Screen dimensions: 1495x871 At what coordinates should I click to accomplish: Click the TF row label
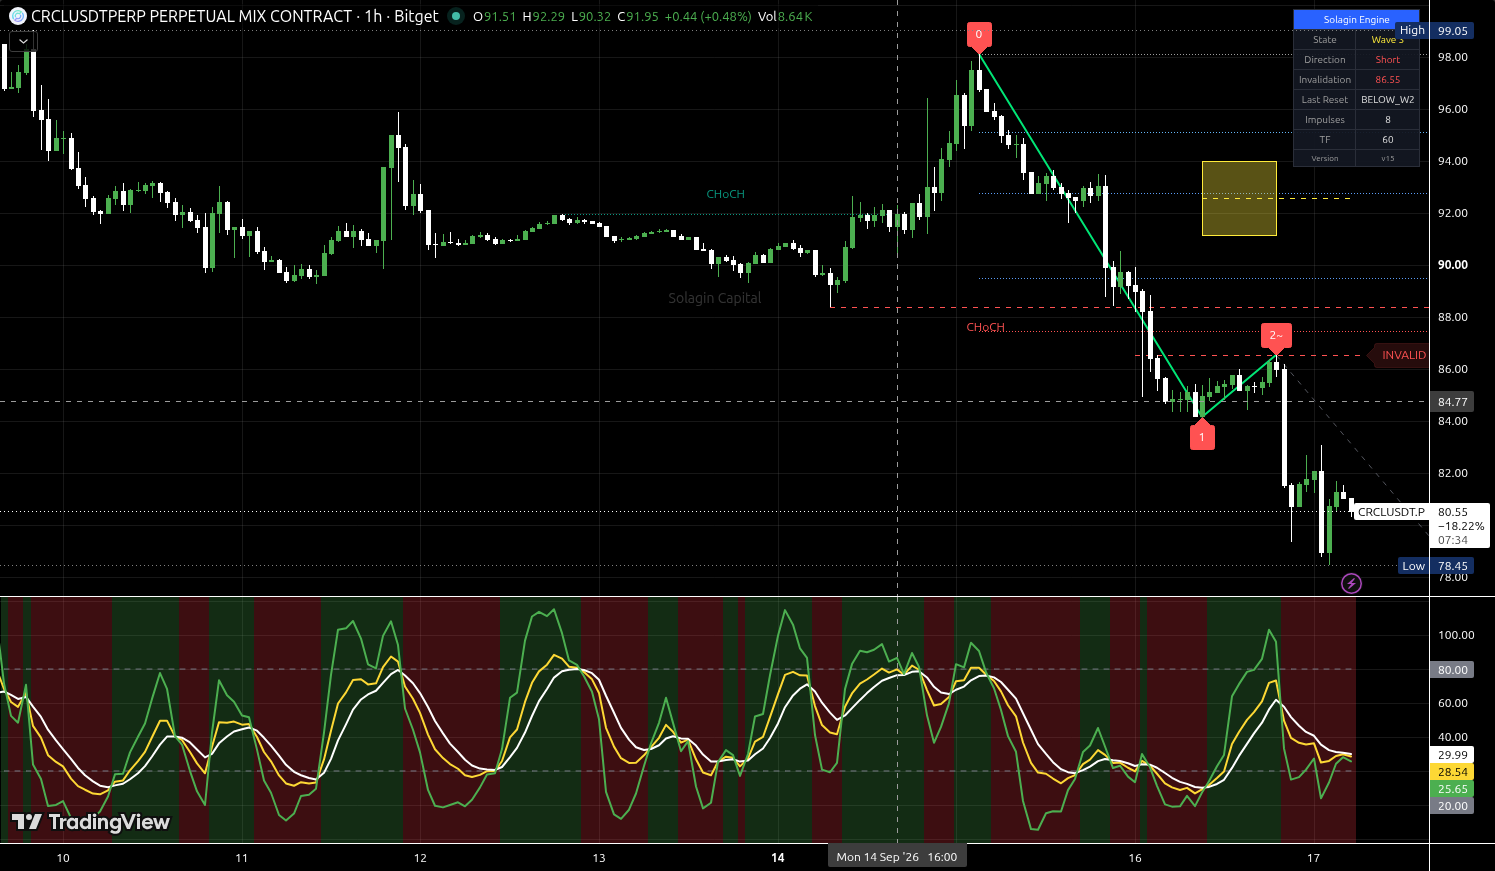tap(1324, 140)
